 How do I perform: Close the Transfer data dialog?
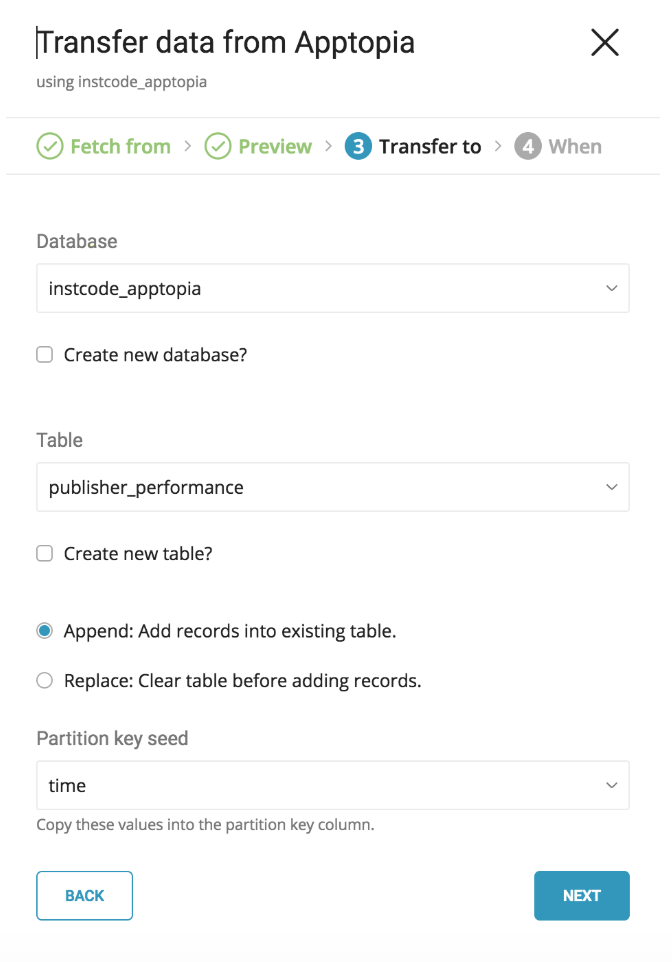[605, 43]
